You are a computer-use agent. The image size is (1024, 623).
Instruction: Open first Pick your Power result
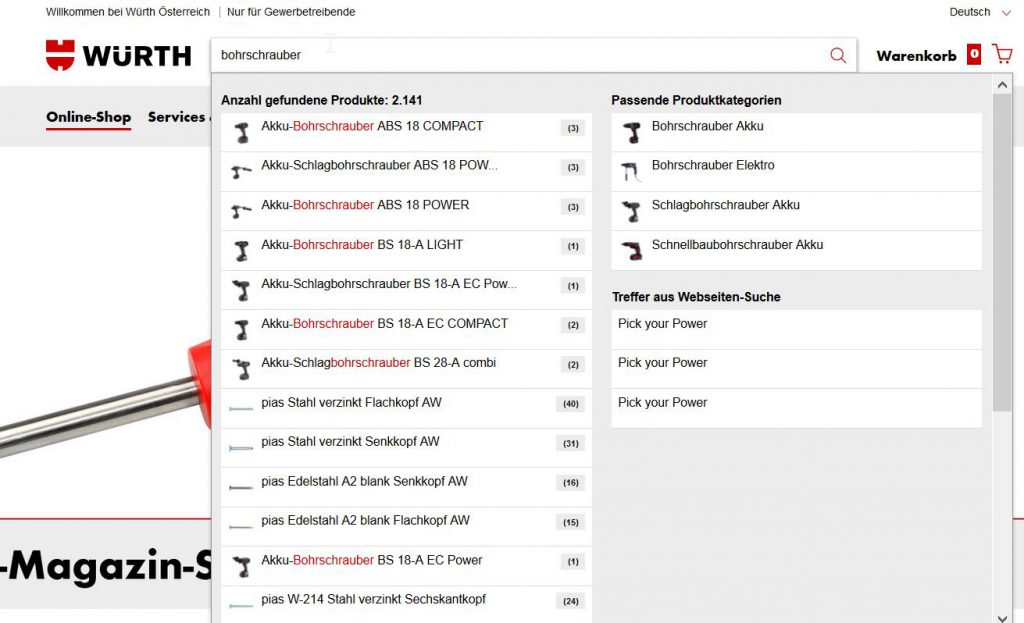(x=796, y=330)
